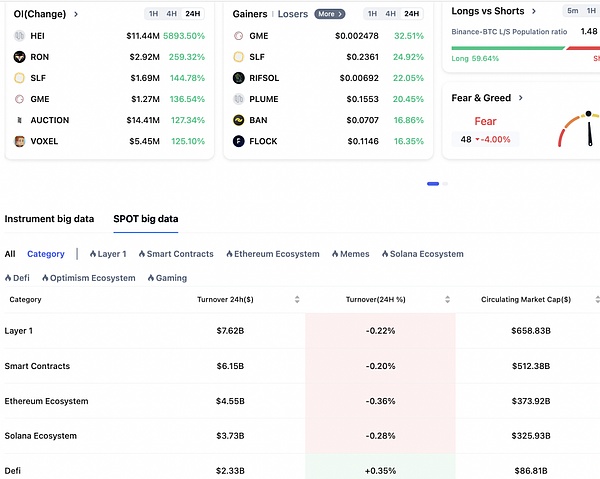Open the Solana Ecosystem table row
The height and width of the screenshot is (479, 600).
(x=302, y=436)
